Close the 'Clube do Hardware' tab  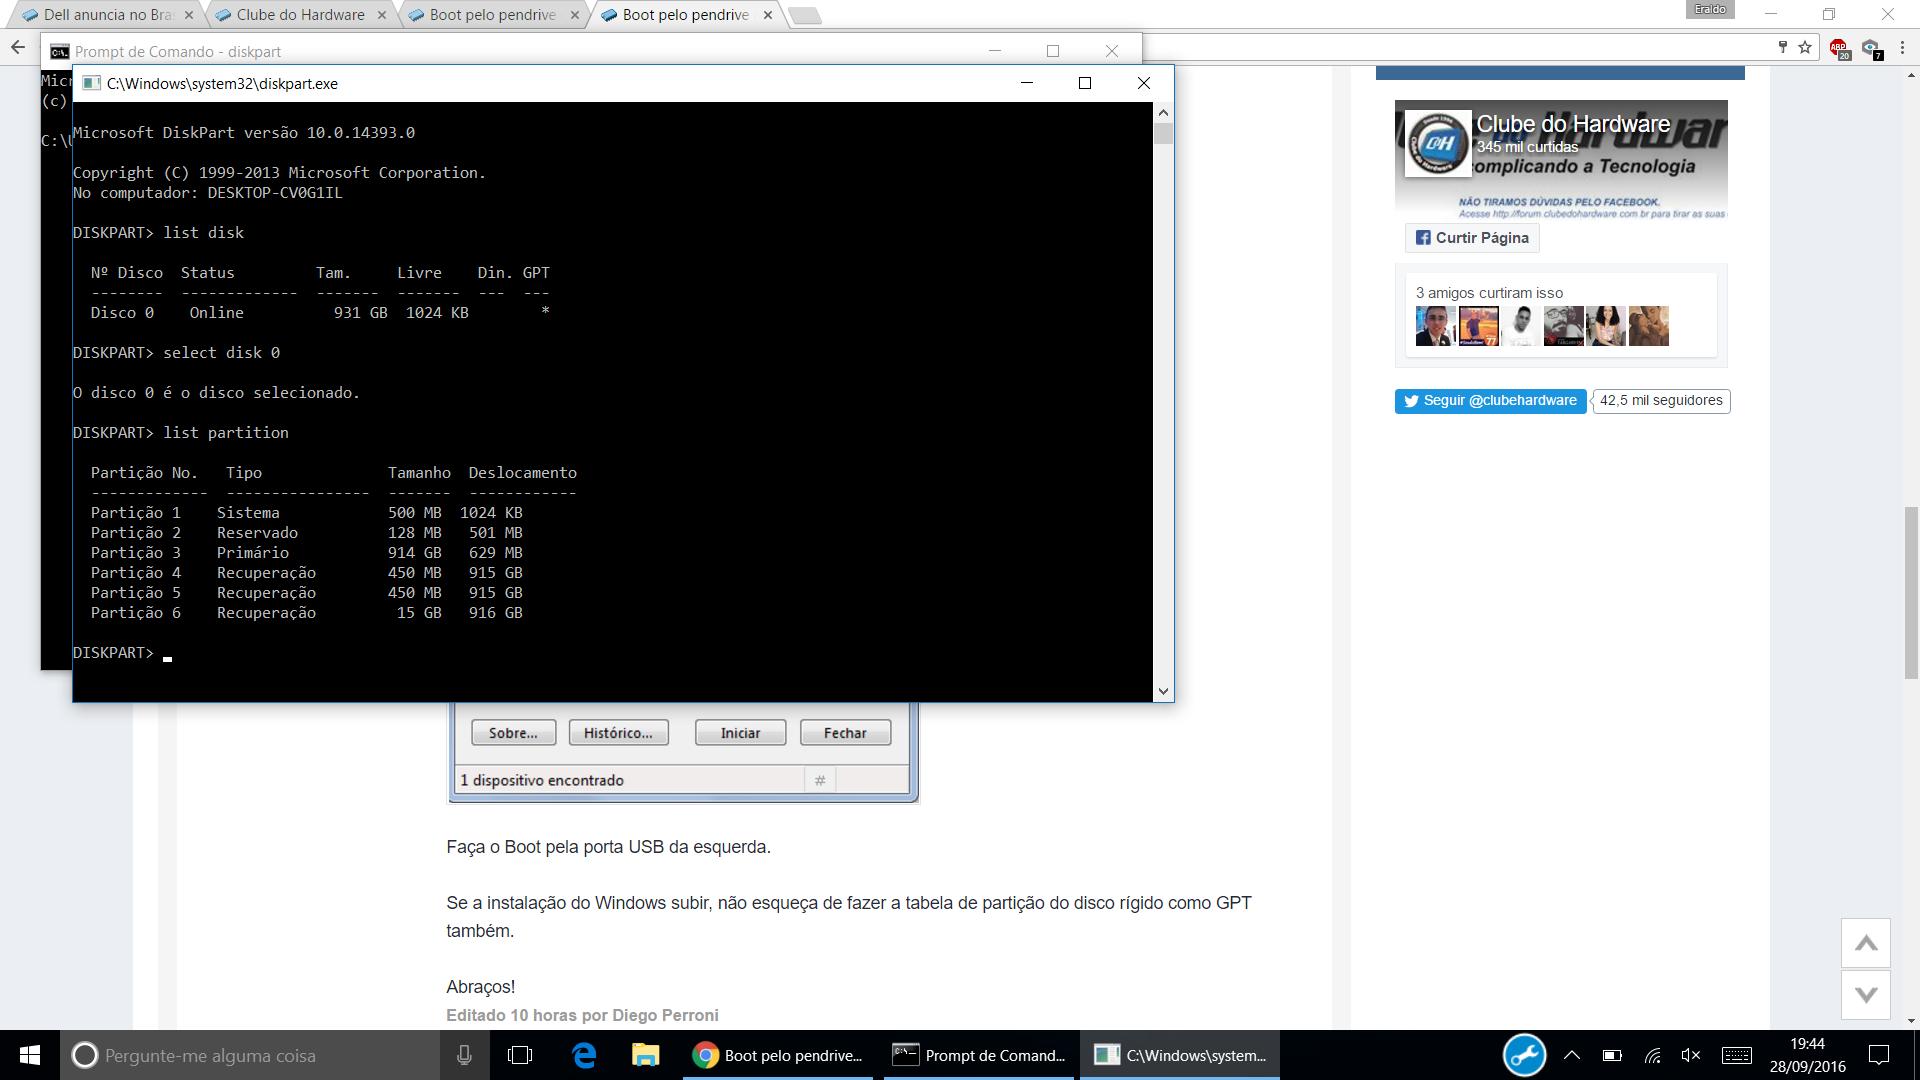coord(382,15)
